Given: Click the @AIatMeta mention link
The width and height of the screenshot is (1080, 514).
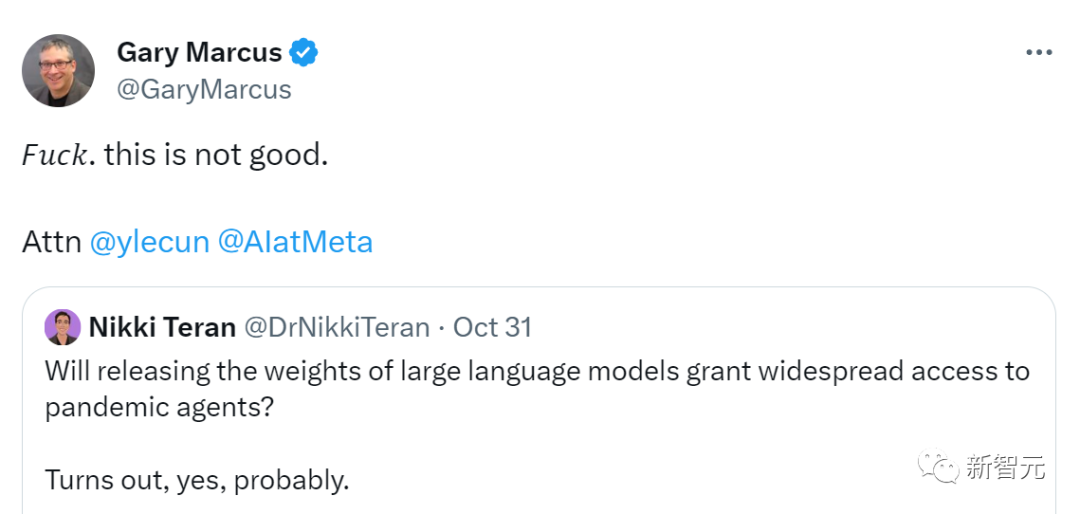Looking at the screenshot, I should point(295,242).
